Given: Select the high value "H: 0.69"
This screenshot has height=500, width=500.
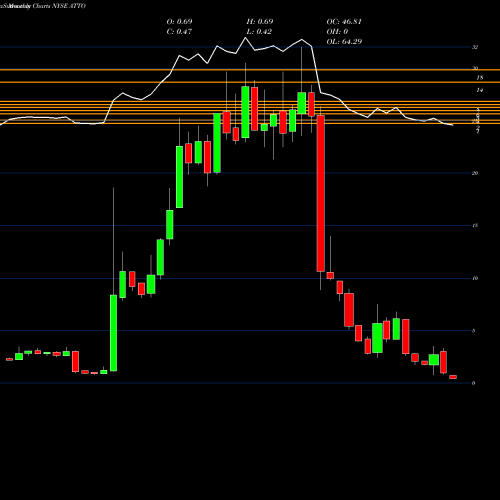Looking at the screenshot, I should tap(260, 22).
